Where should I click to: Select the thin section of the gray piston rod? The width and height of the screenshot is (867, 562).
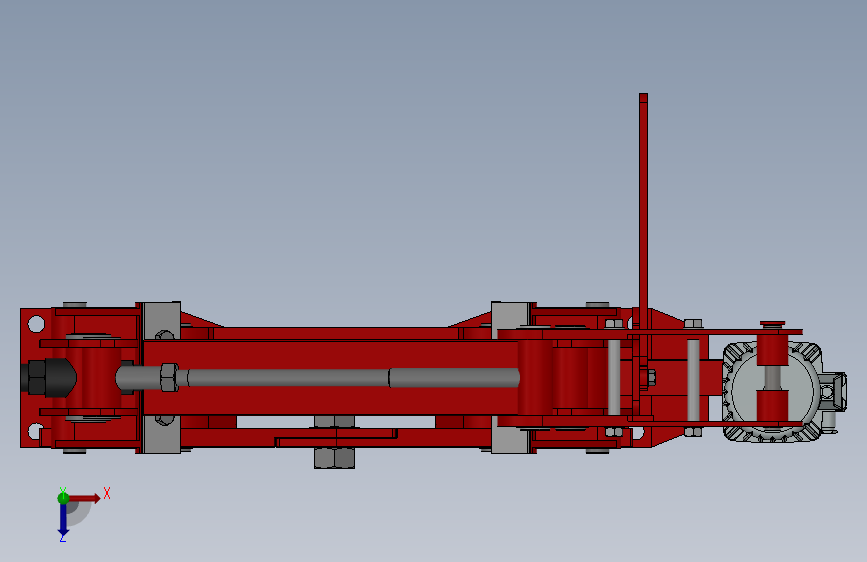(288, 378)
